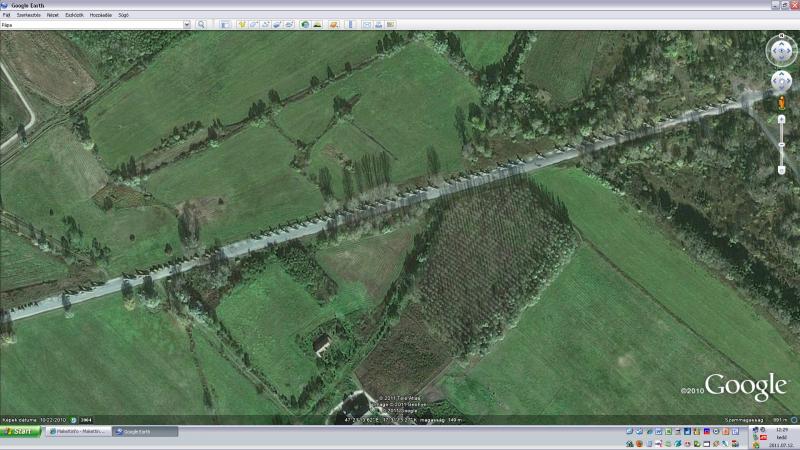
Task: Click the print icon in toolbar
Action: 379,24
